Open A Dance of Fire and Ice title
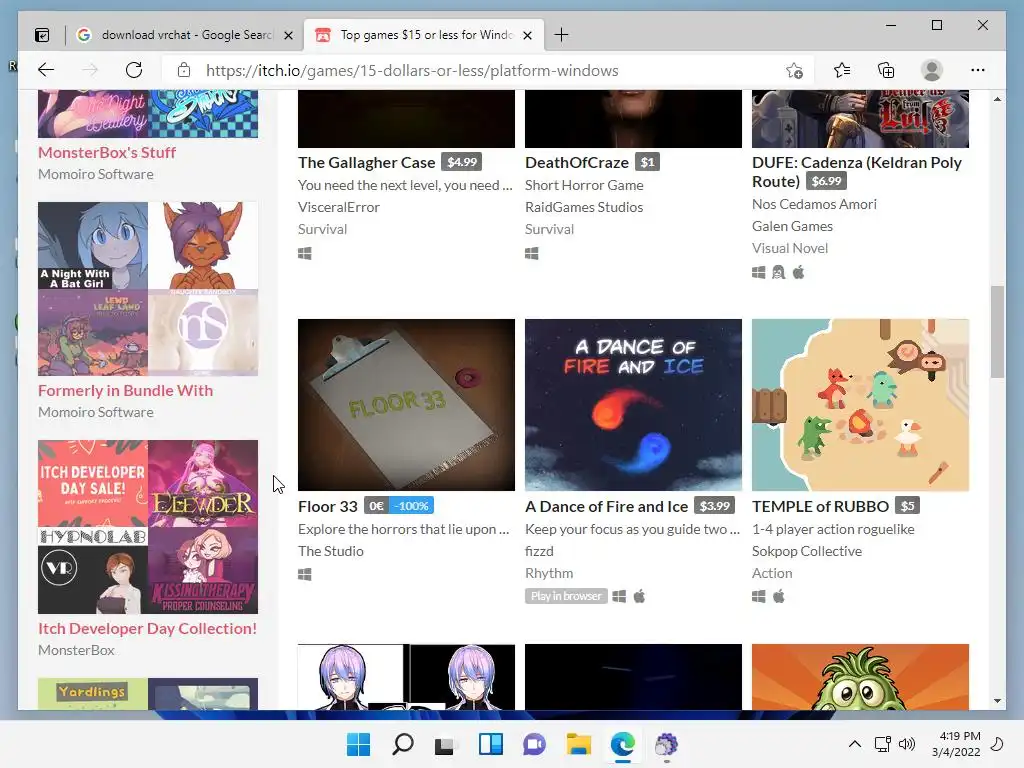This screenshot has width=1024, height=768. pyautogui.click(x=607, y=507)
